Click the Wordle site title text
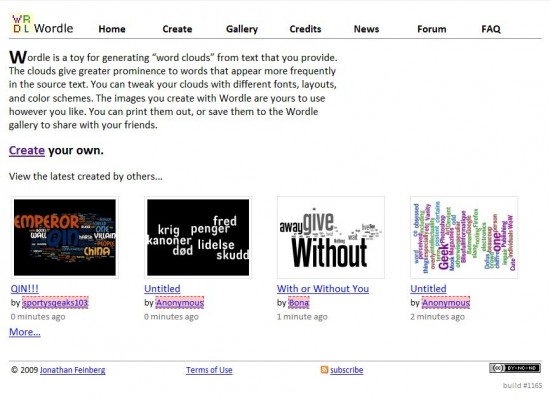The height and width of the screenshot is (402, 550). point(54,28)
